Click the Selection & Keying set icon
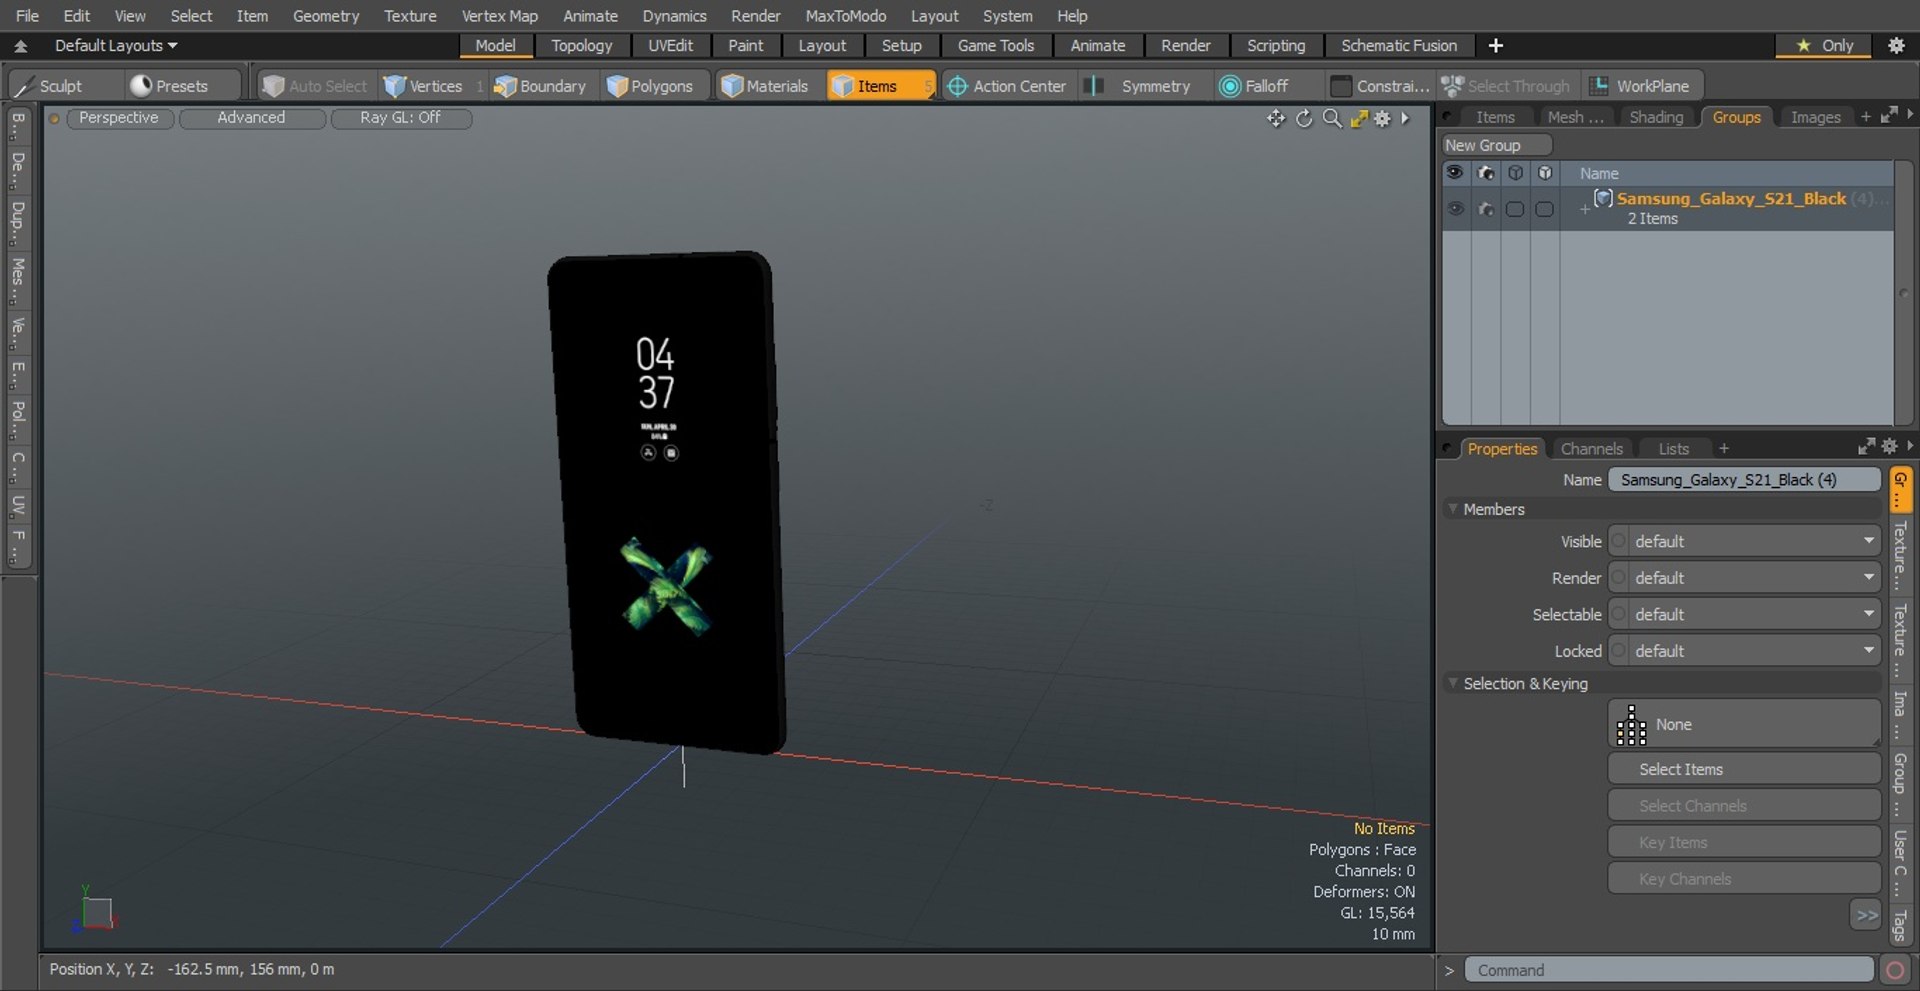The height and width of the screenshot is (991, 1920). coord(1631,725)
